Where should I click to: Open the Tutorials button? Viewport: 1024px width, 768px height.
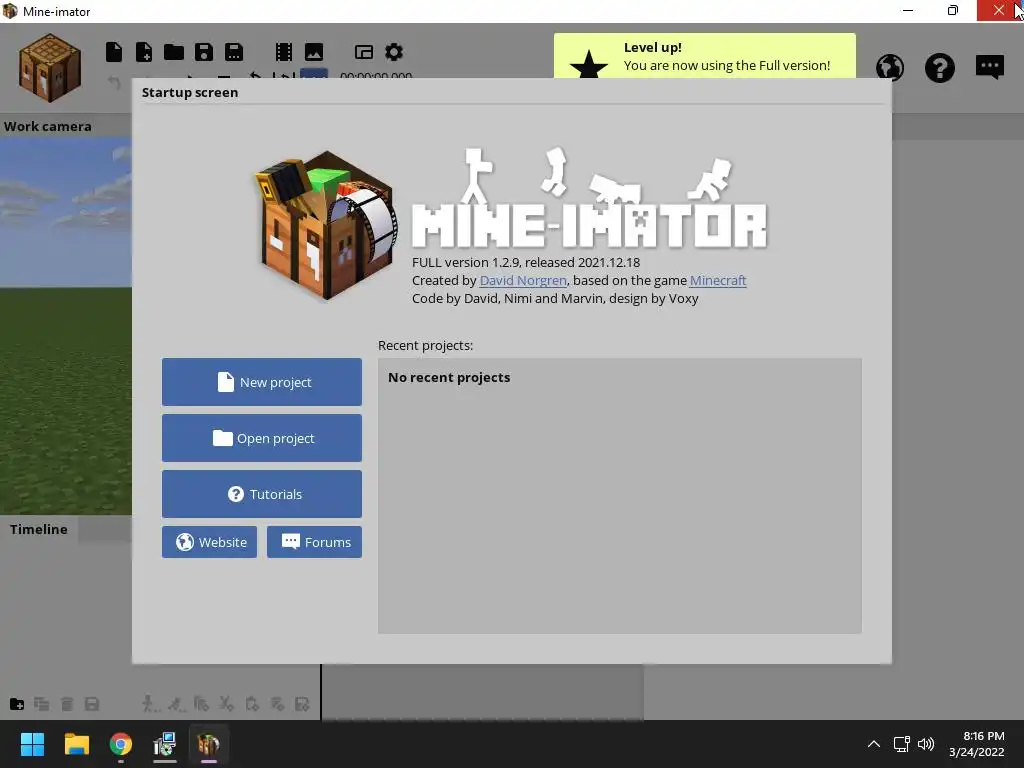click(262, 494)
